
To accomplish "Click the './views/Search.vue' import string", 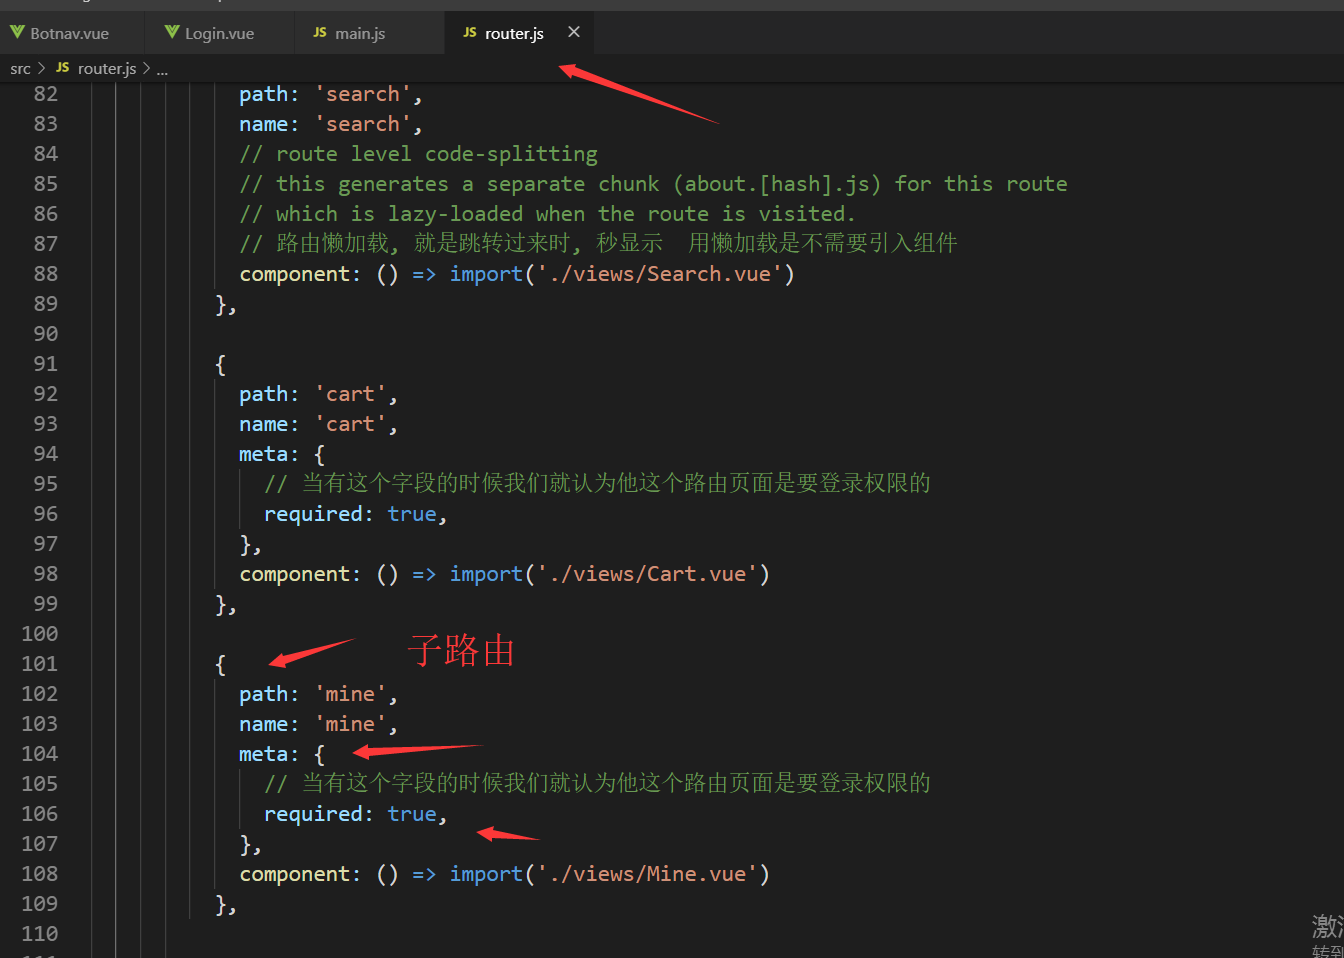I will 660,274.
